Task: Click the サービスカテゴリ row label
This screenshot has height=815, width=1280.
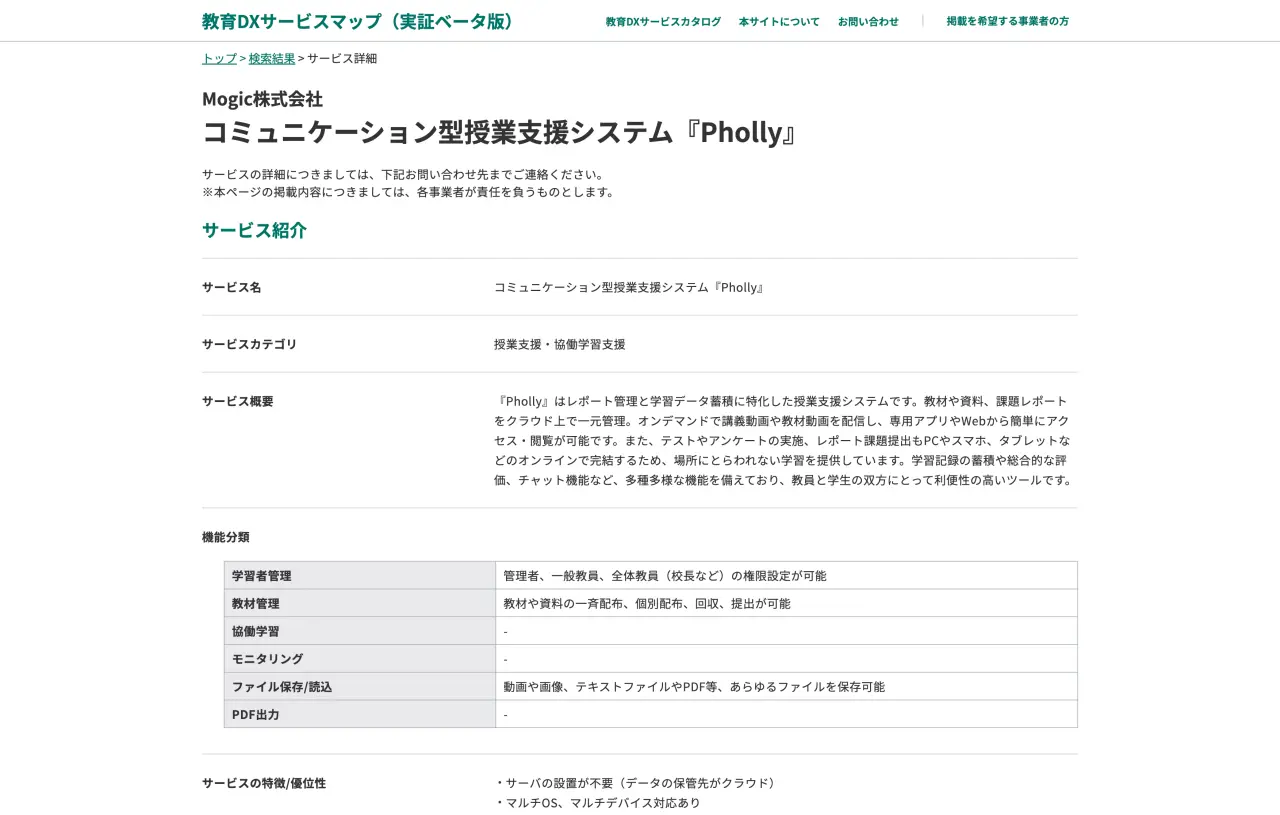Action: pyautogui.click(x=249, y=344)
